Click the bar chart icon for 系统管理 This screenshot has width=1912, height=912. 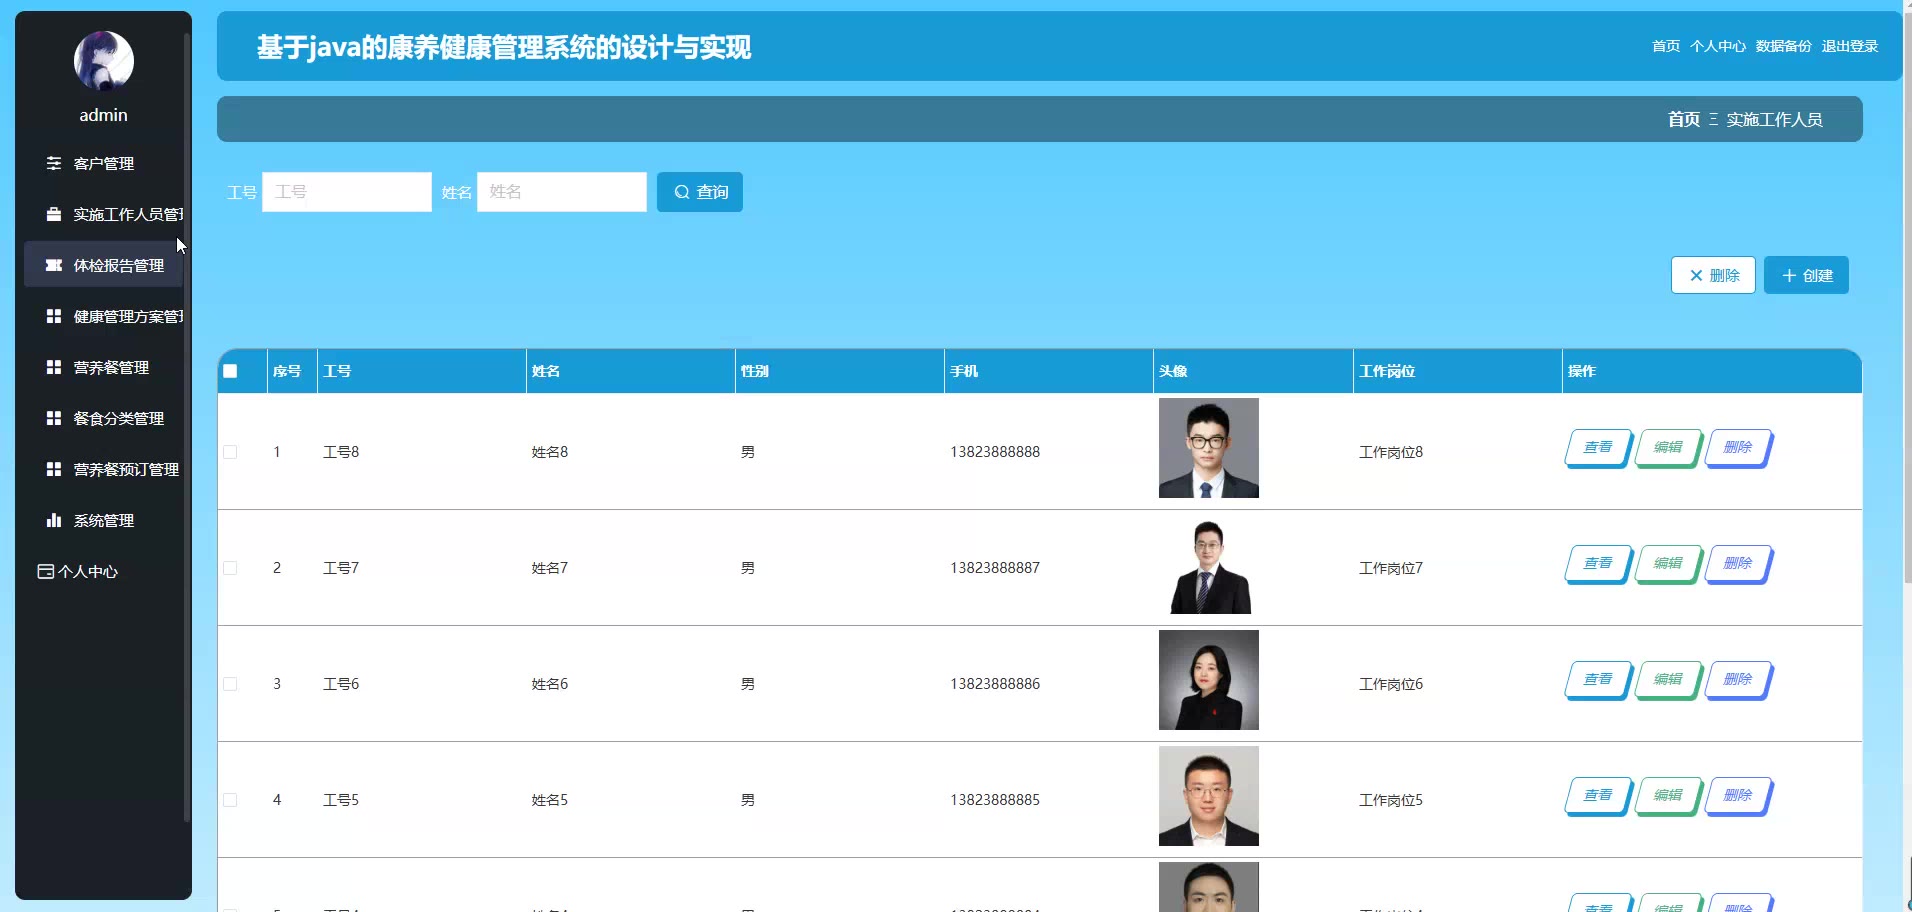[54, 520]
